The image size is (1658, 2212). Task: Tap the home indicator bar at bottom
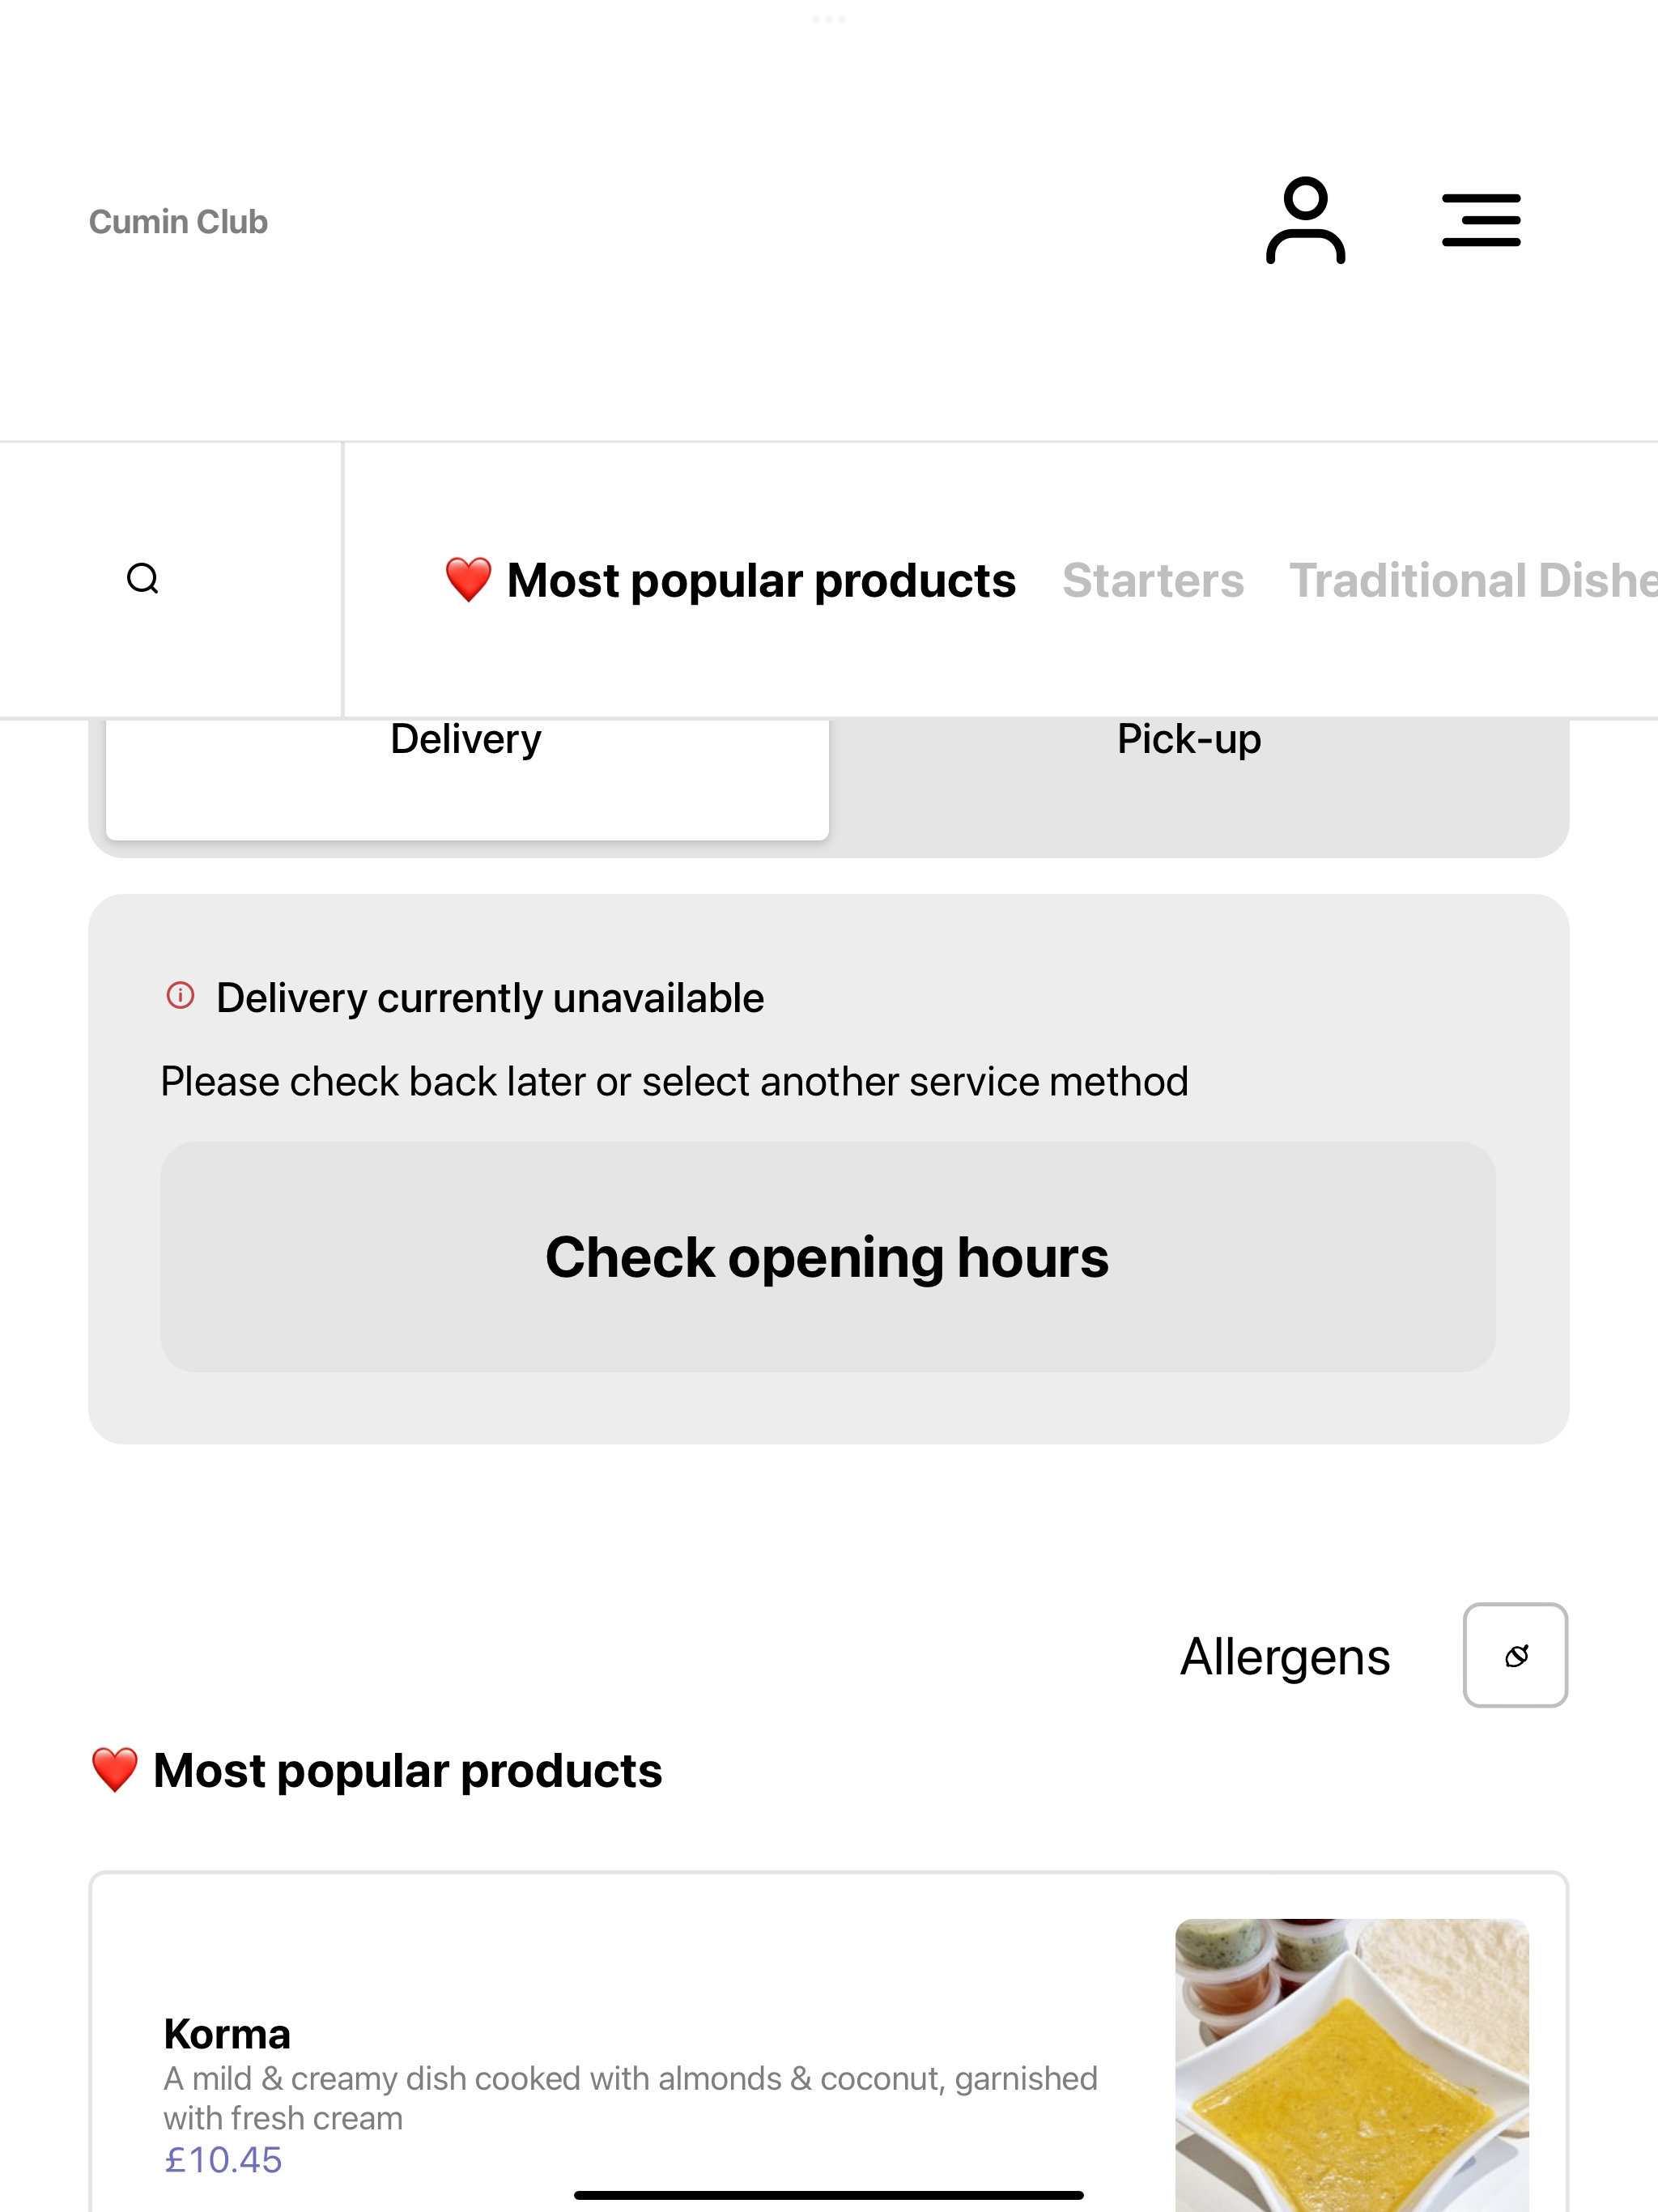point(829,2195)
